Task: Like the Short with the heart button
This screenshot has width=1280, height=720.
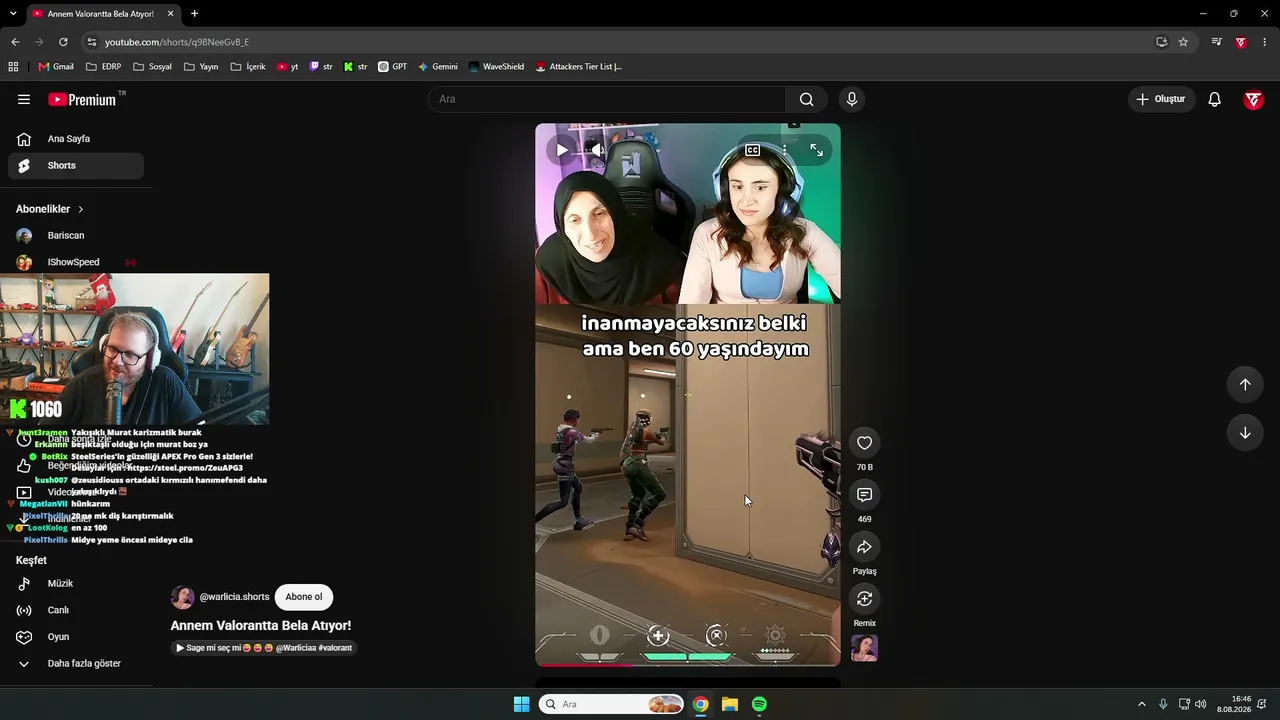Action: click(865, 443)
